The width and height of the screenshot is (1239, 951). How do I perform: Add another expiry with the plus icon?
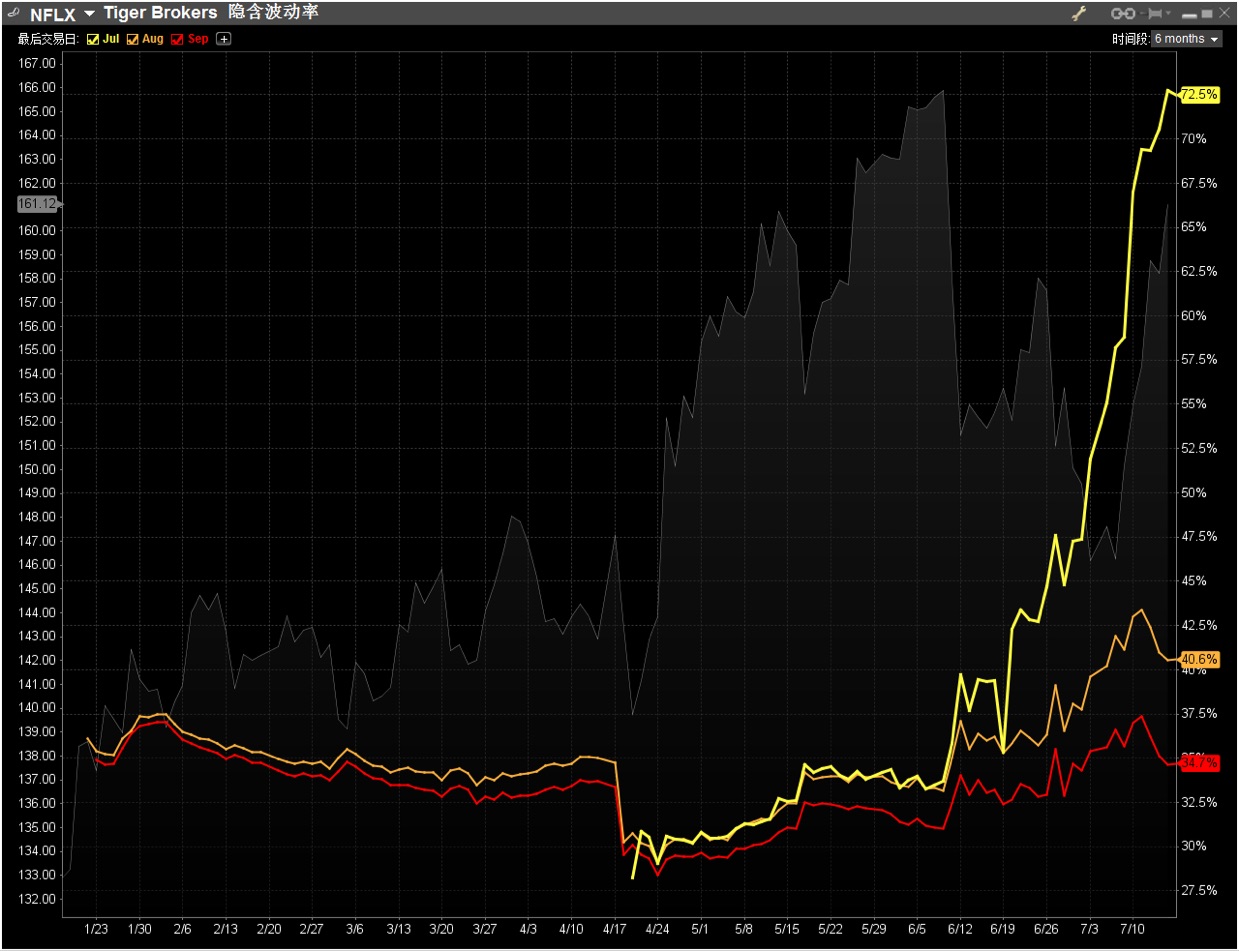point(223,39)
